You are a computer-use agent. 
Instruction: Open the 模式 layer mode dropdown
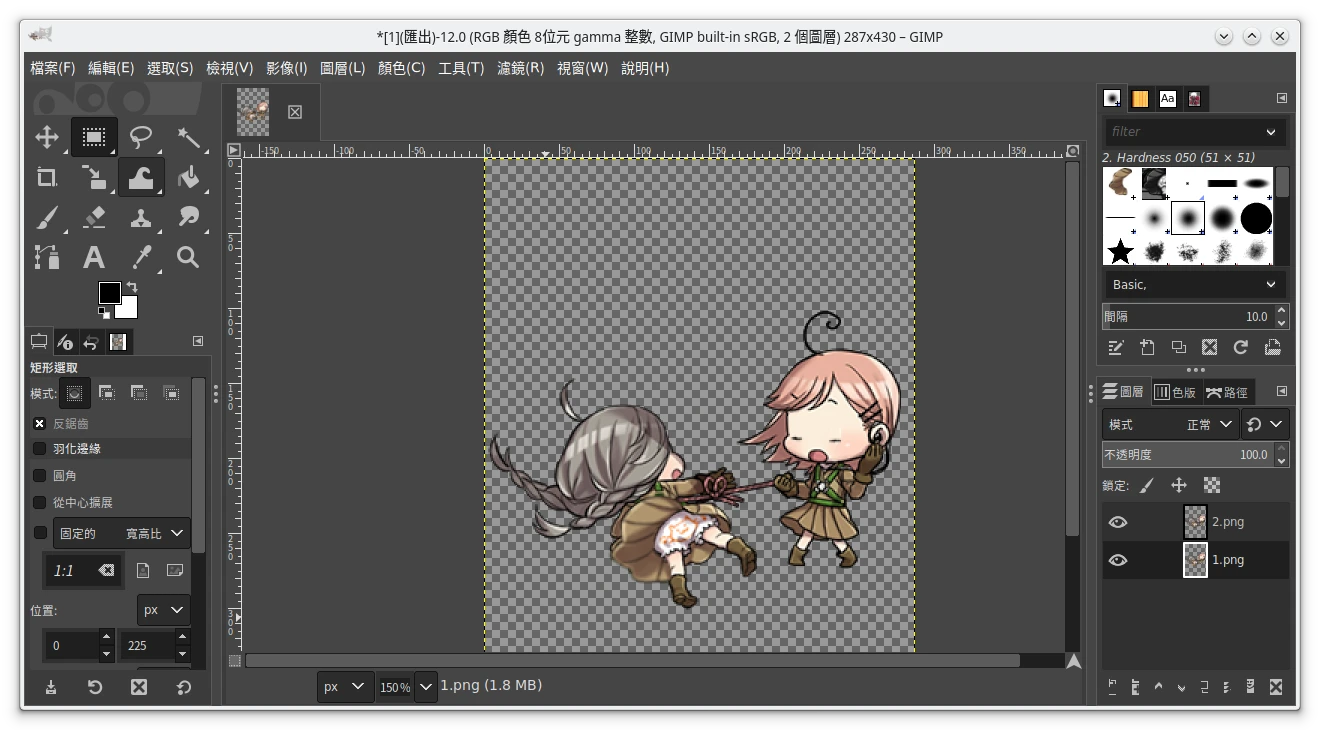(1170, 425)
